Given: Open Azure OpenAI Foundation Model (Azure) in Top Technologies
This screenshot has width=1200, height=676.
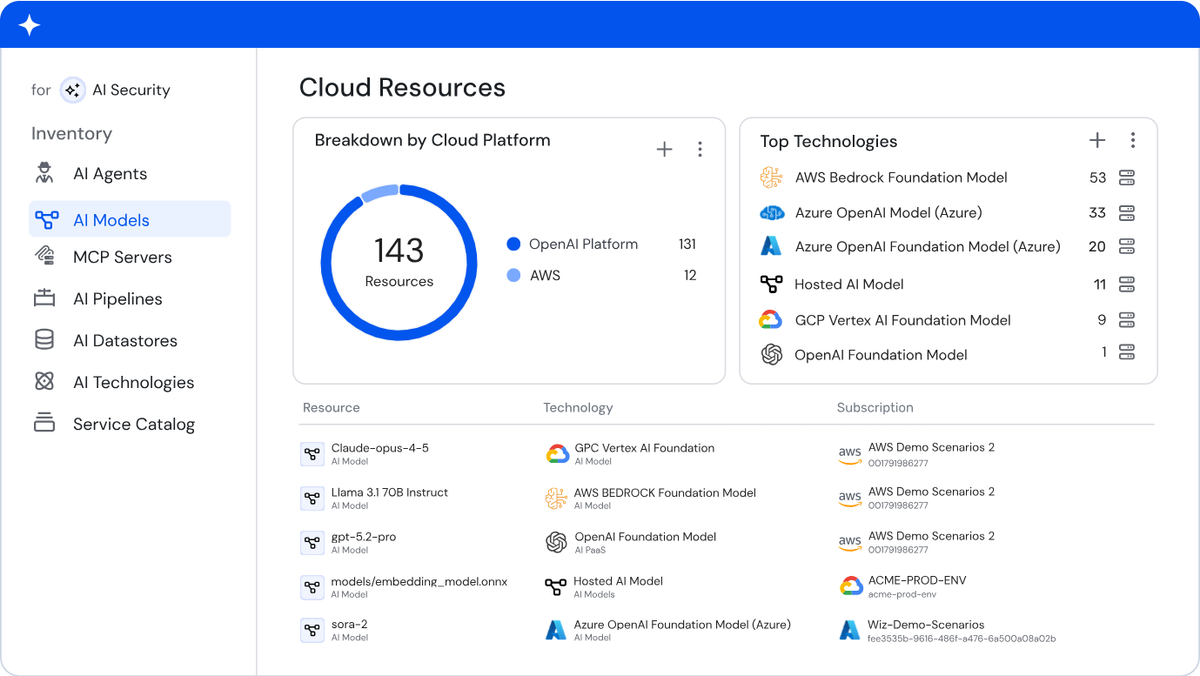Looking at the screenshot, I should click(927, 247).
